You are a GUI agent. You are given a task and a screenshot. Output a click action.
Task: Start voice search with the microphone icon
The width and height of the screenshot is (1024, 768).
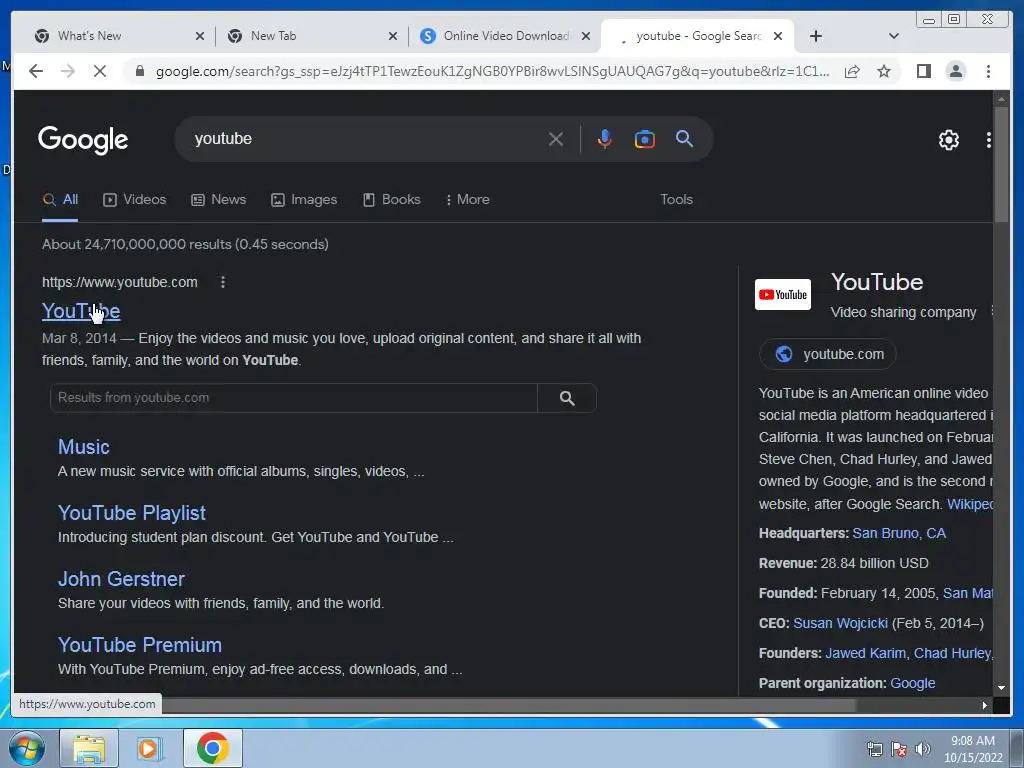(605, 139)
